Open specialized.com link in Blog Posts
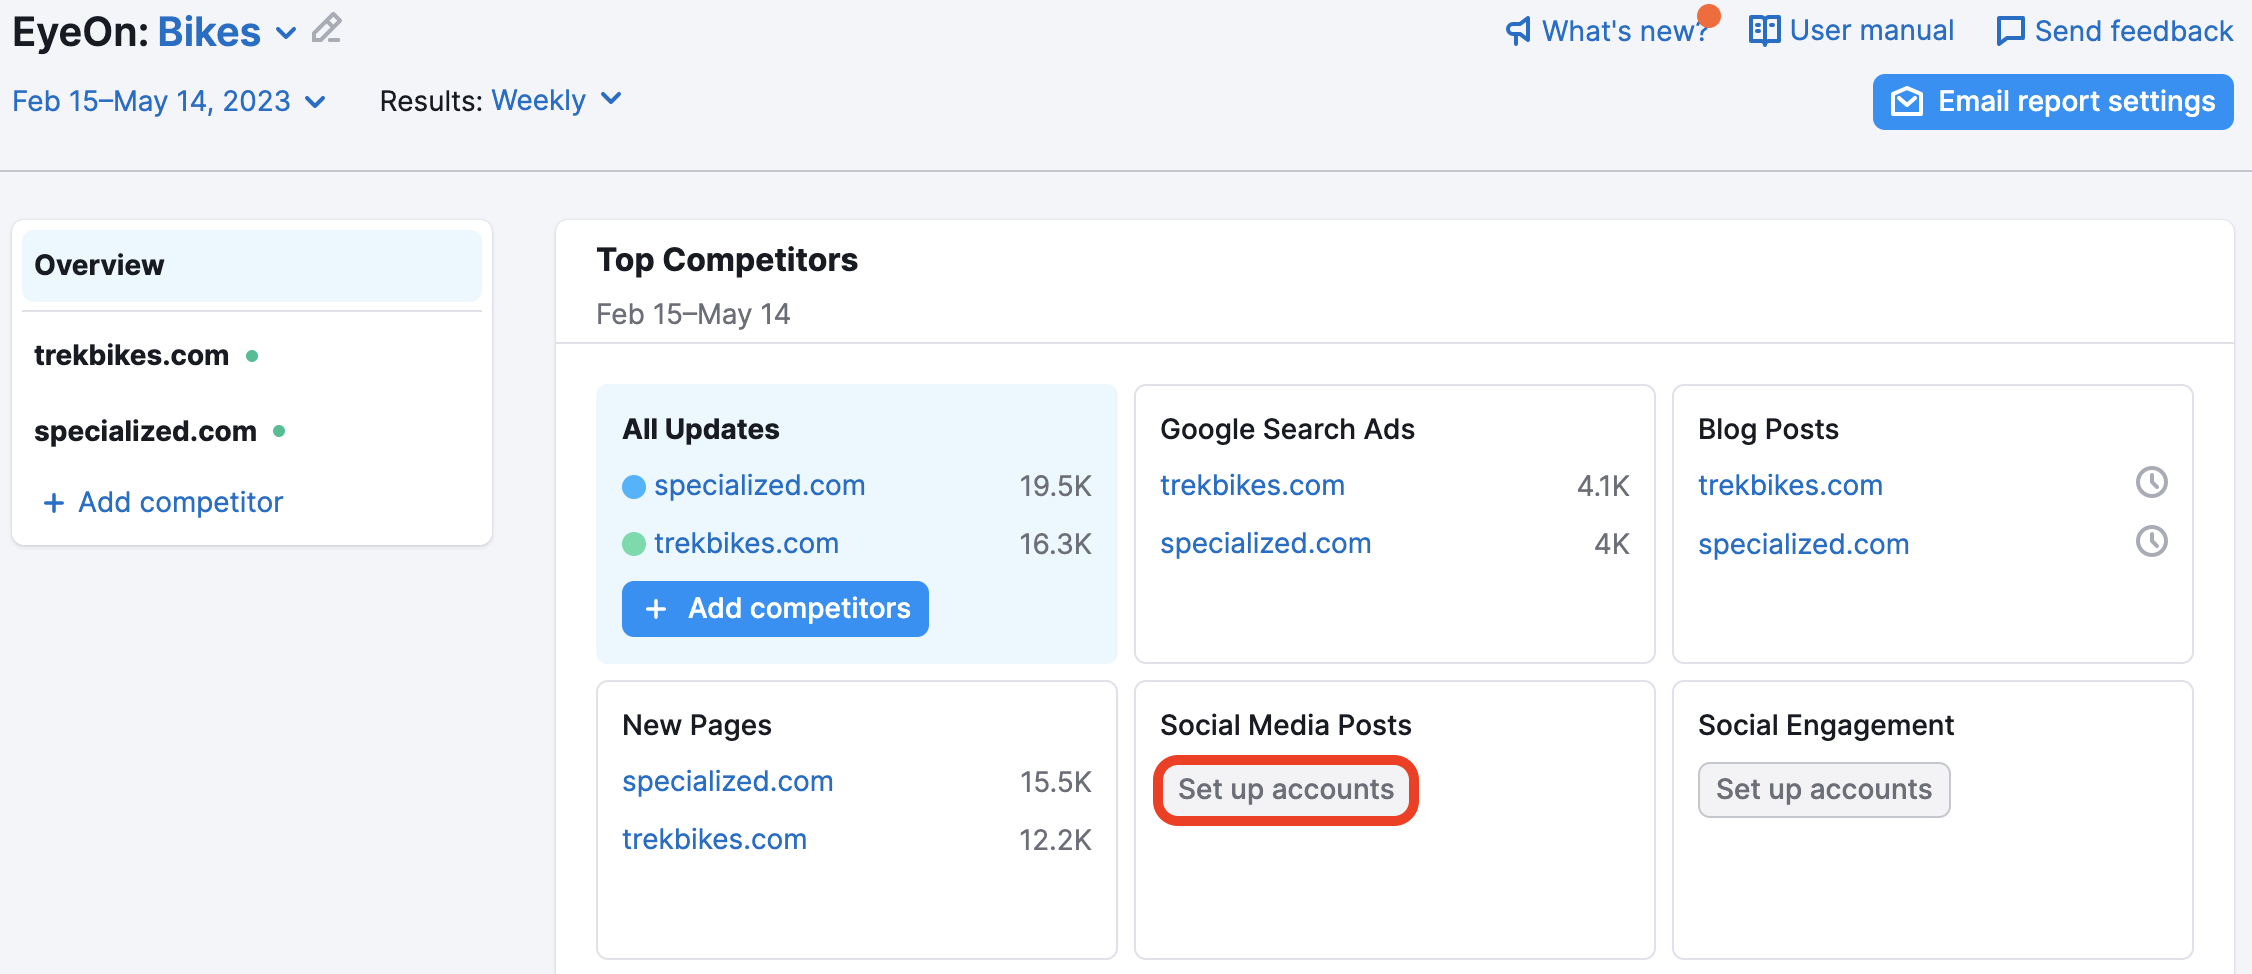This screenshot has height=974, width=2252. (x=1803, y=545)
